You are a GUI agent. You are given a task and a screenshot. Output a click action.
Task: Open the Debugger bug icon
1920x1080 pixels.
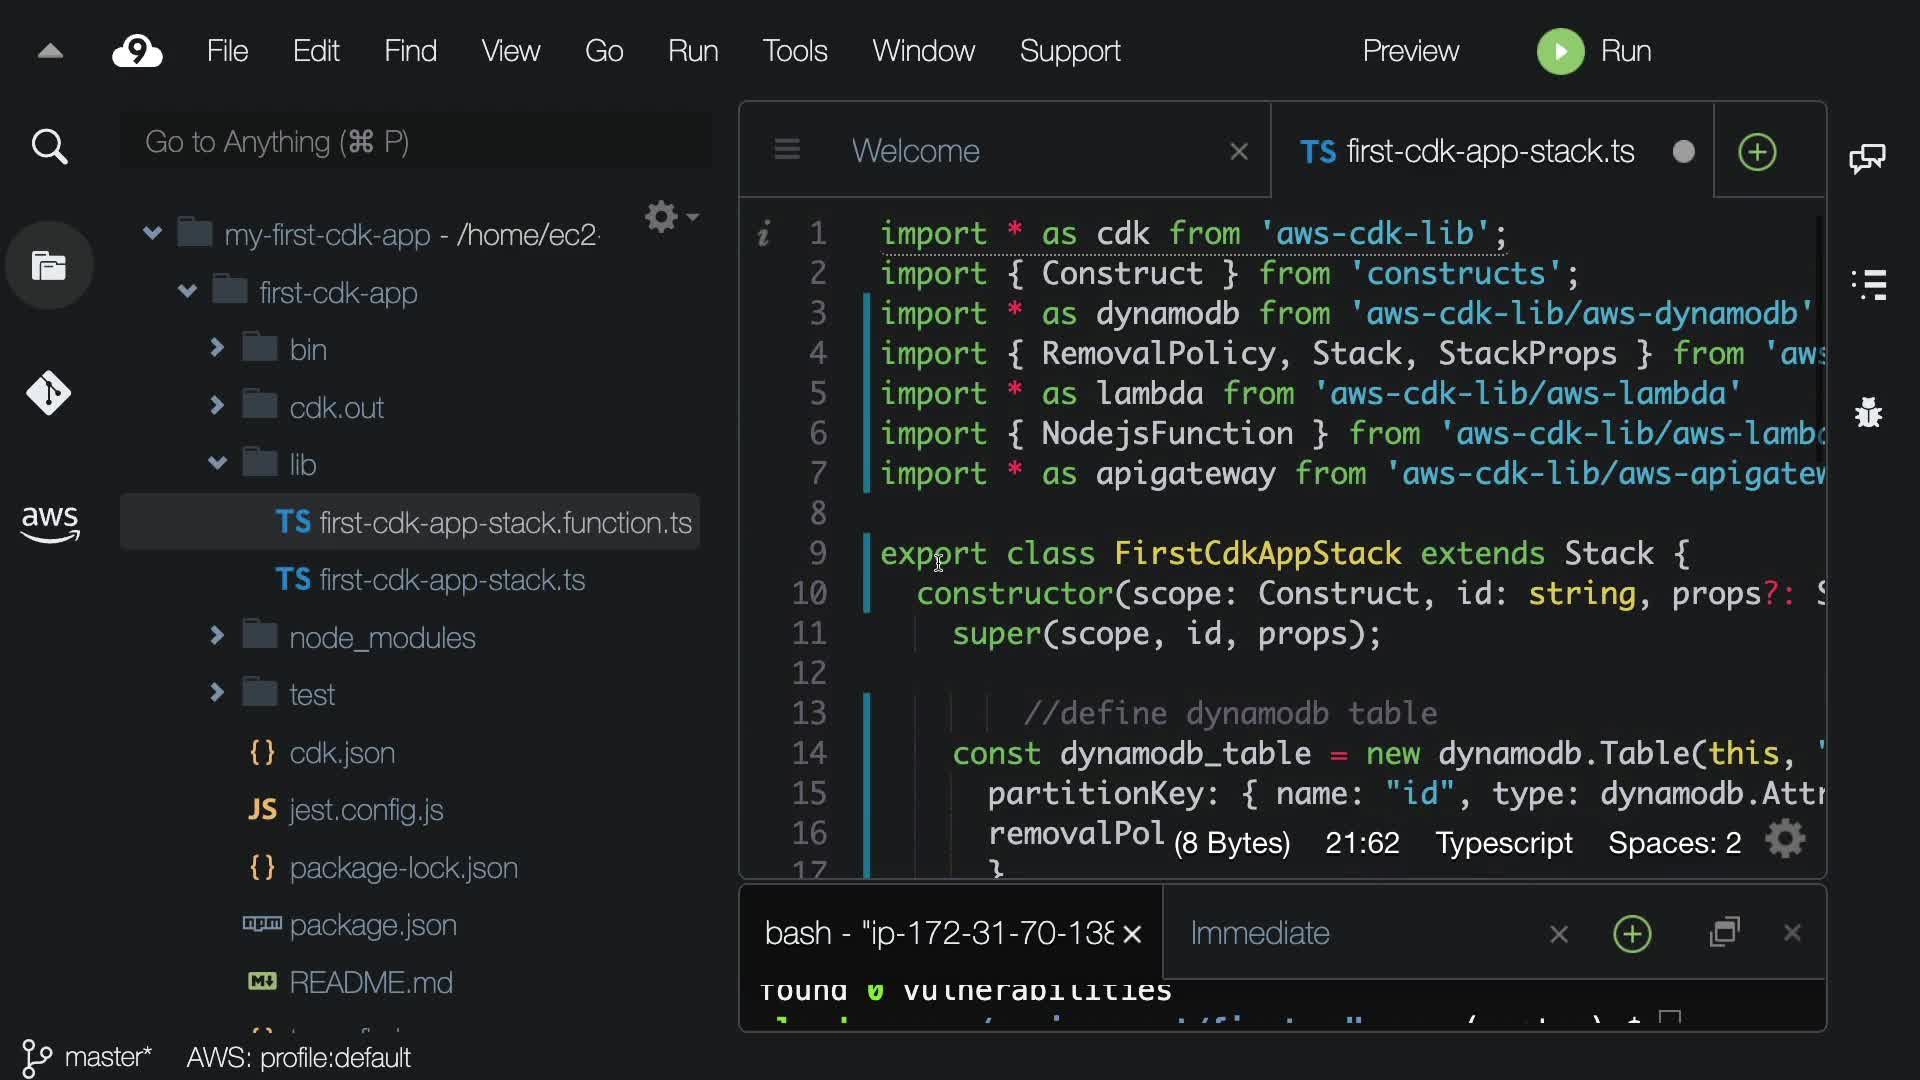click(x=1868, y=412)
